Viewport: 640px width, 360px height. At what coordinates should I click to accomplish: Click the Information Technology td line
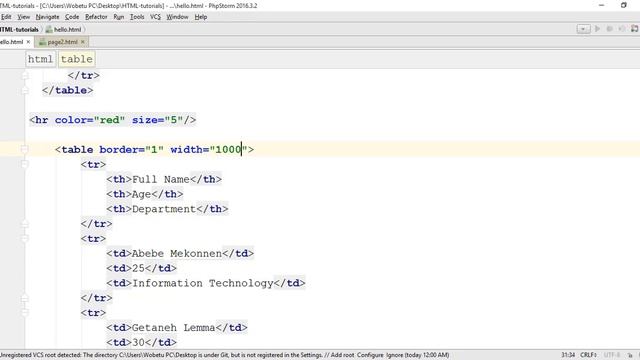click(206, 283)
